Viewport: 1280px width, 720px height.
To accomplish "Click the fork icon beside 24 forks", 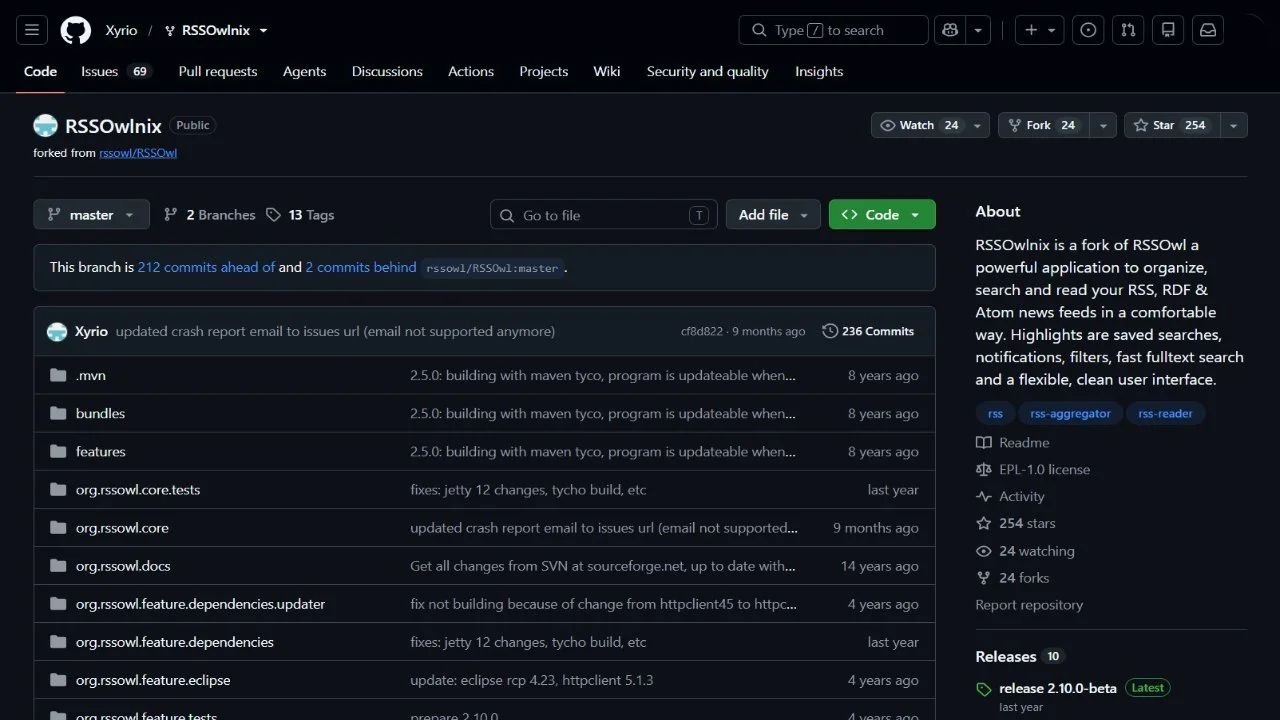I will 984,578.
